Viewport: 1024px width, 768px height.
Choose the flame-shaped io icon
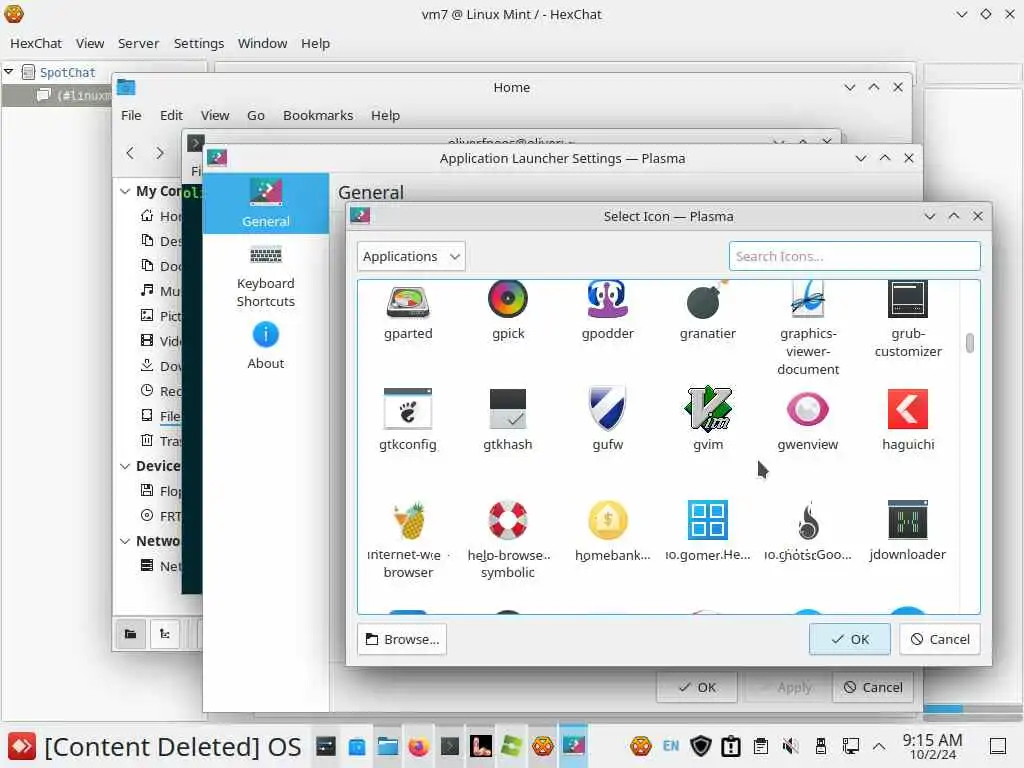[808, 520]
